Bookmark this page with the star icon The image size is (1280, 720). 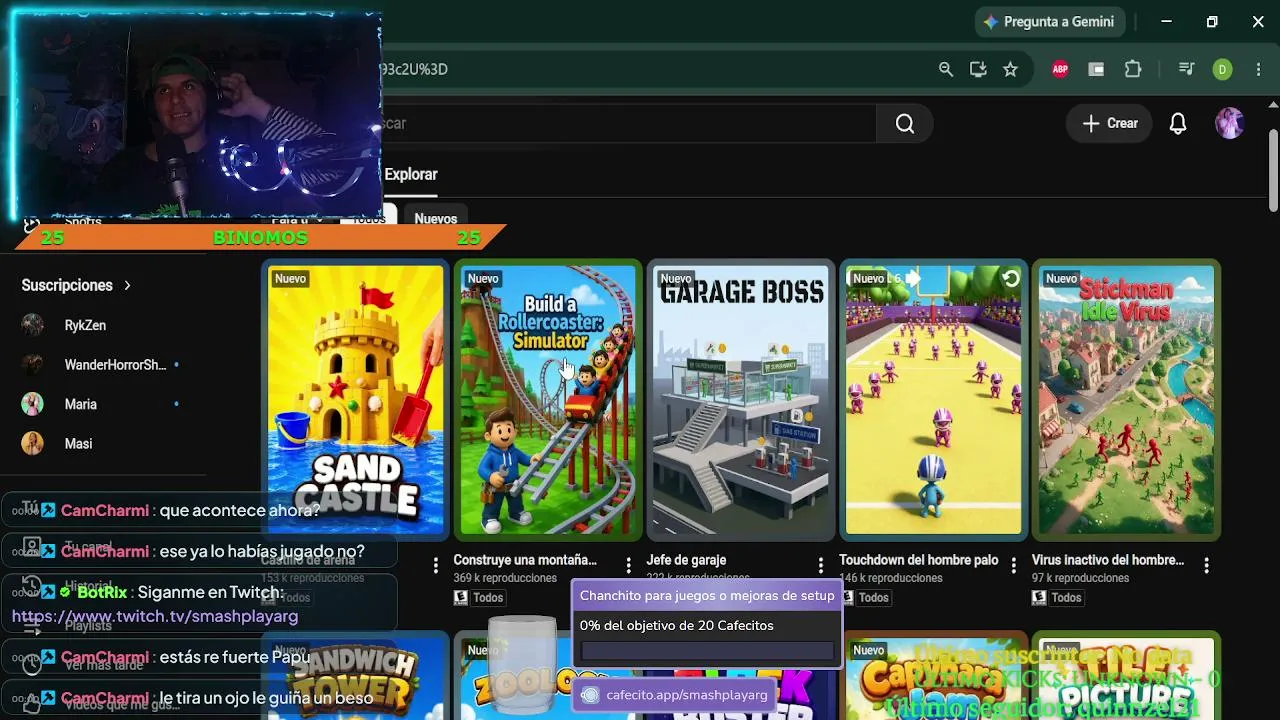coord(1010,69)
